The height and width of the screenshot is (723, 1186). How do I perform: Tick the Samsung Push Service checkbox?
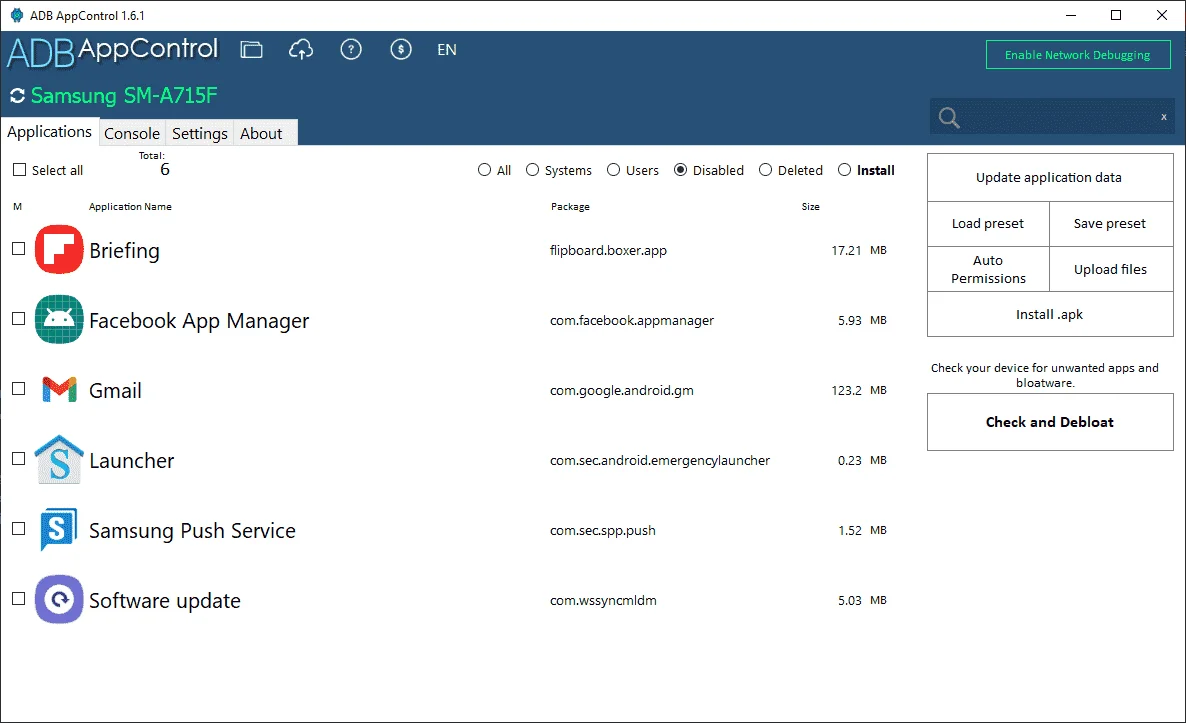(x=19, y=529)
